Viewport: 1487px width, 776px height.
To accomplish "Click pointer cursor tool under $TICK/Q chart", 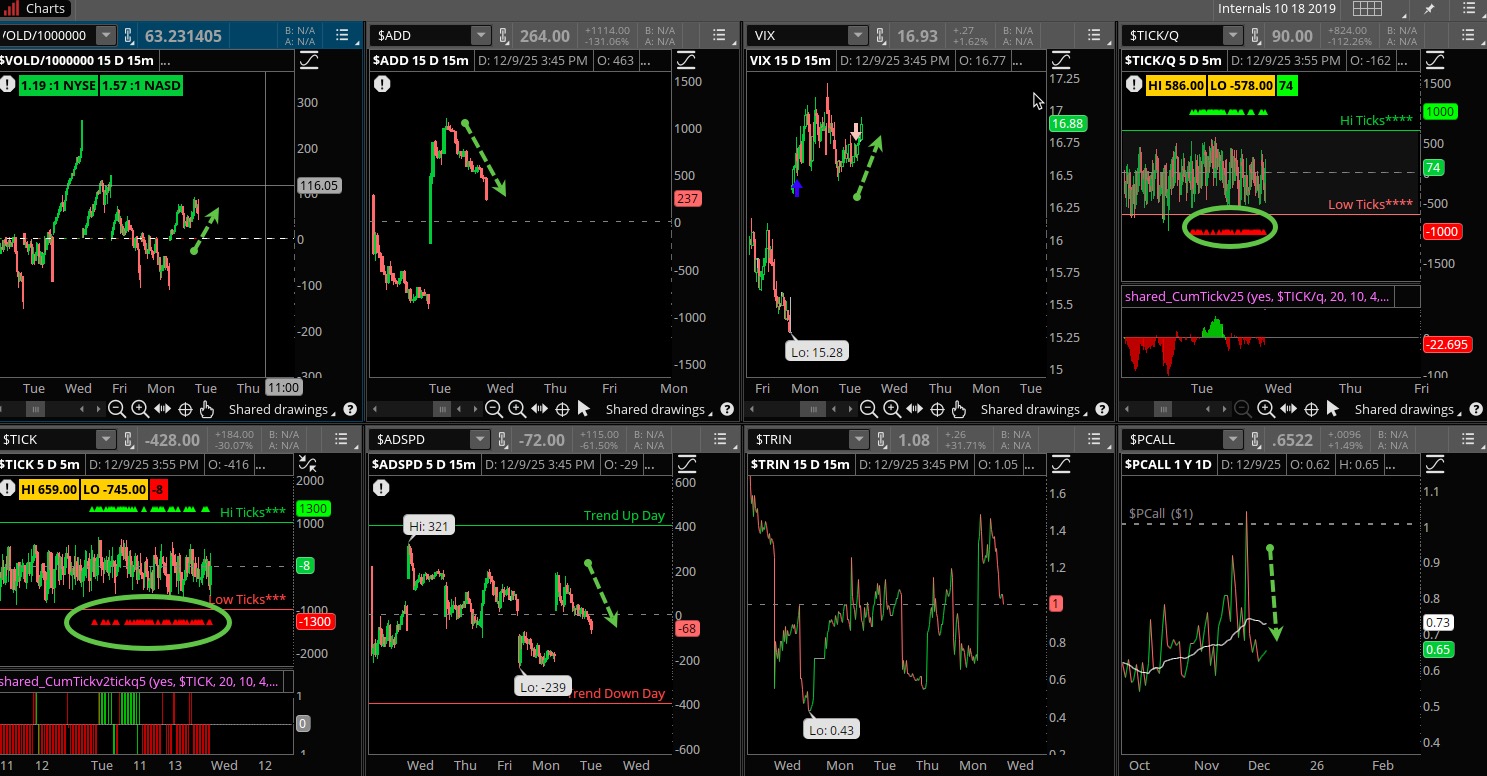I will tap(1332, 409).
